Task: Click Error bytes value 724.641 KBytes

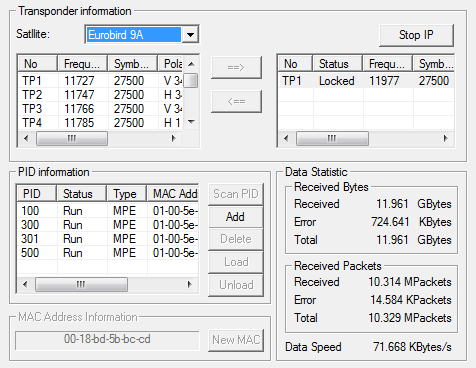Action: [x=411, y=222]
